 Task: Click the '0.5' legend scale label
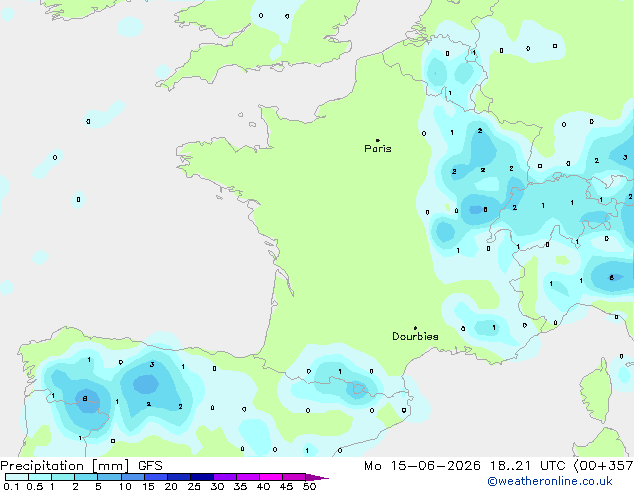point(34,486)
